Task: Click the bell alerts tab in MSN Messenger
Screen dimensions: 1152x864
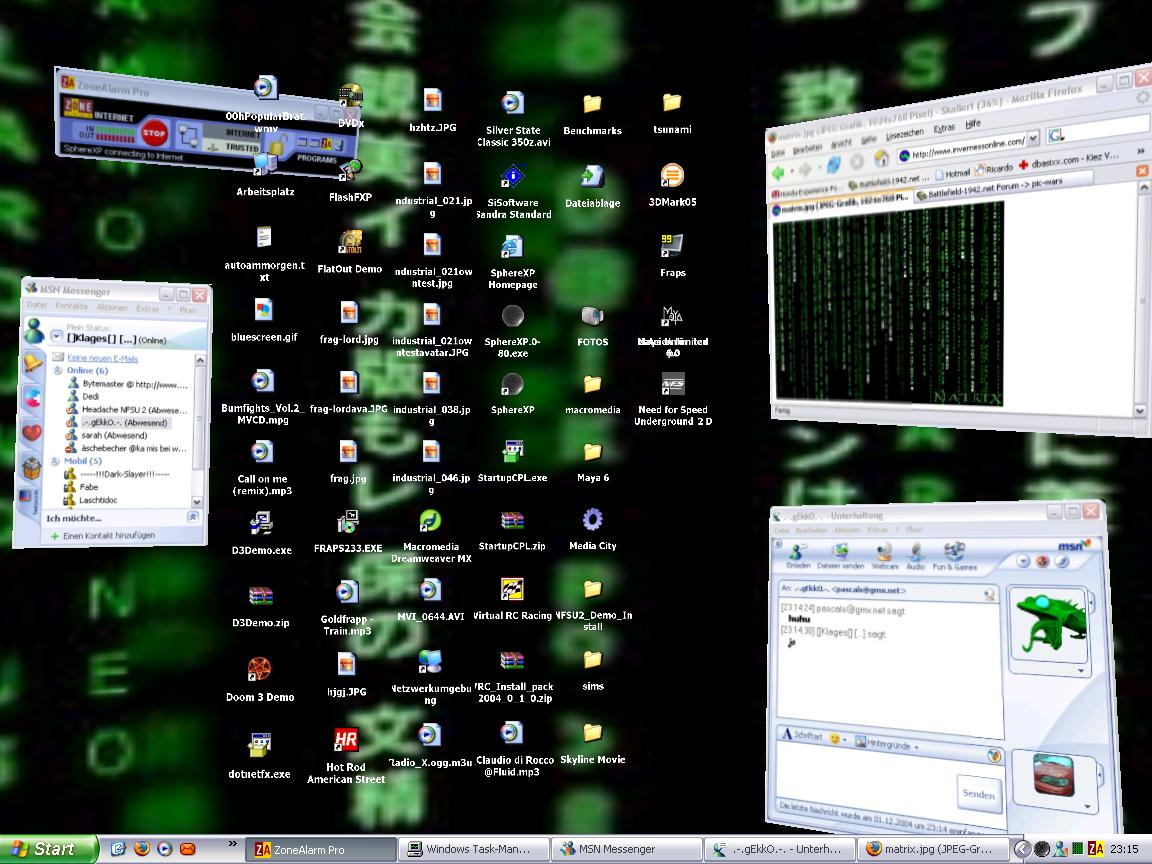Action: coord(32,362)
